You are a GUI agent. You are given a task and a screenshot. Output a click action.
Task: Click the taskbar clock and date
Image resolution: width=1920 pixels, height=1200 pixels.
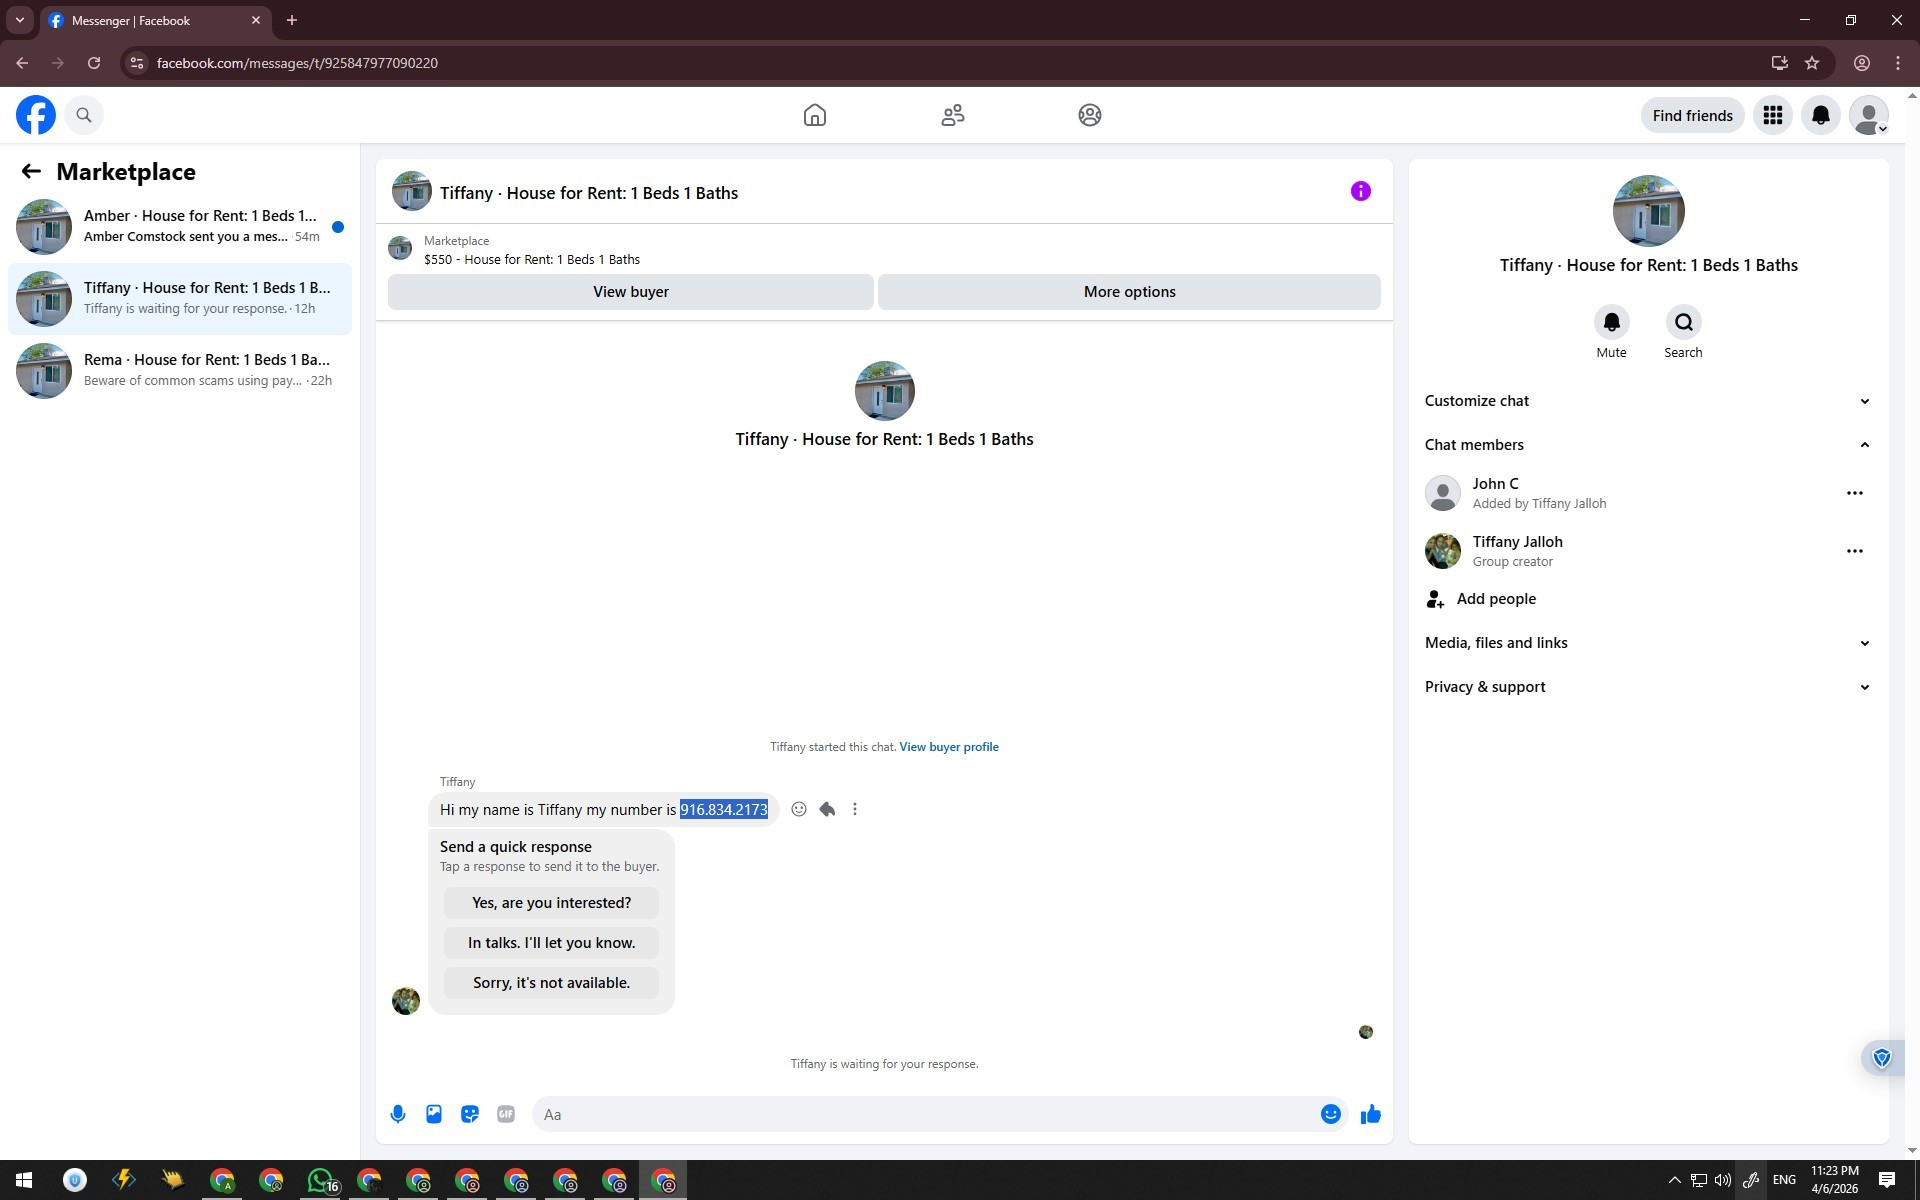(1835, 1180)
